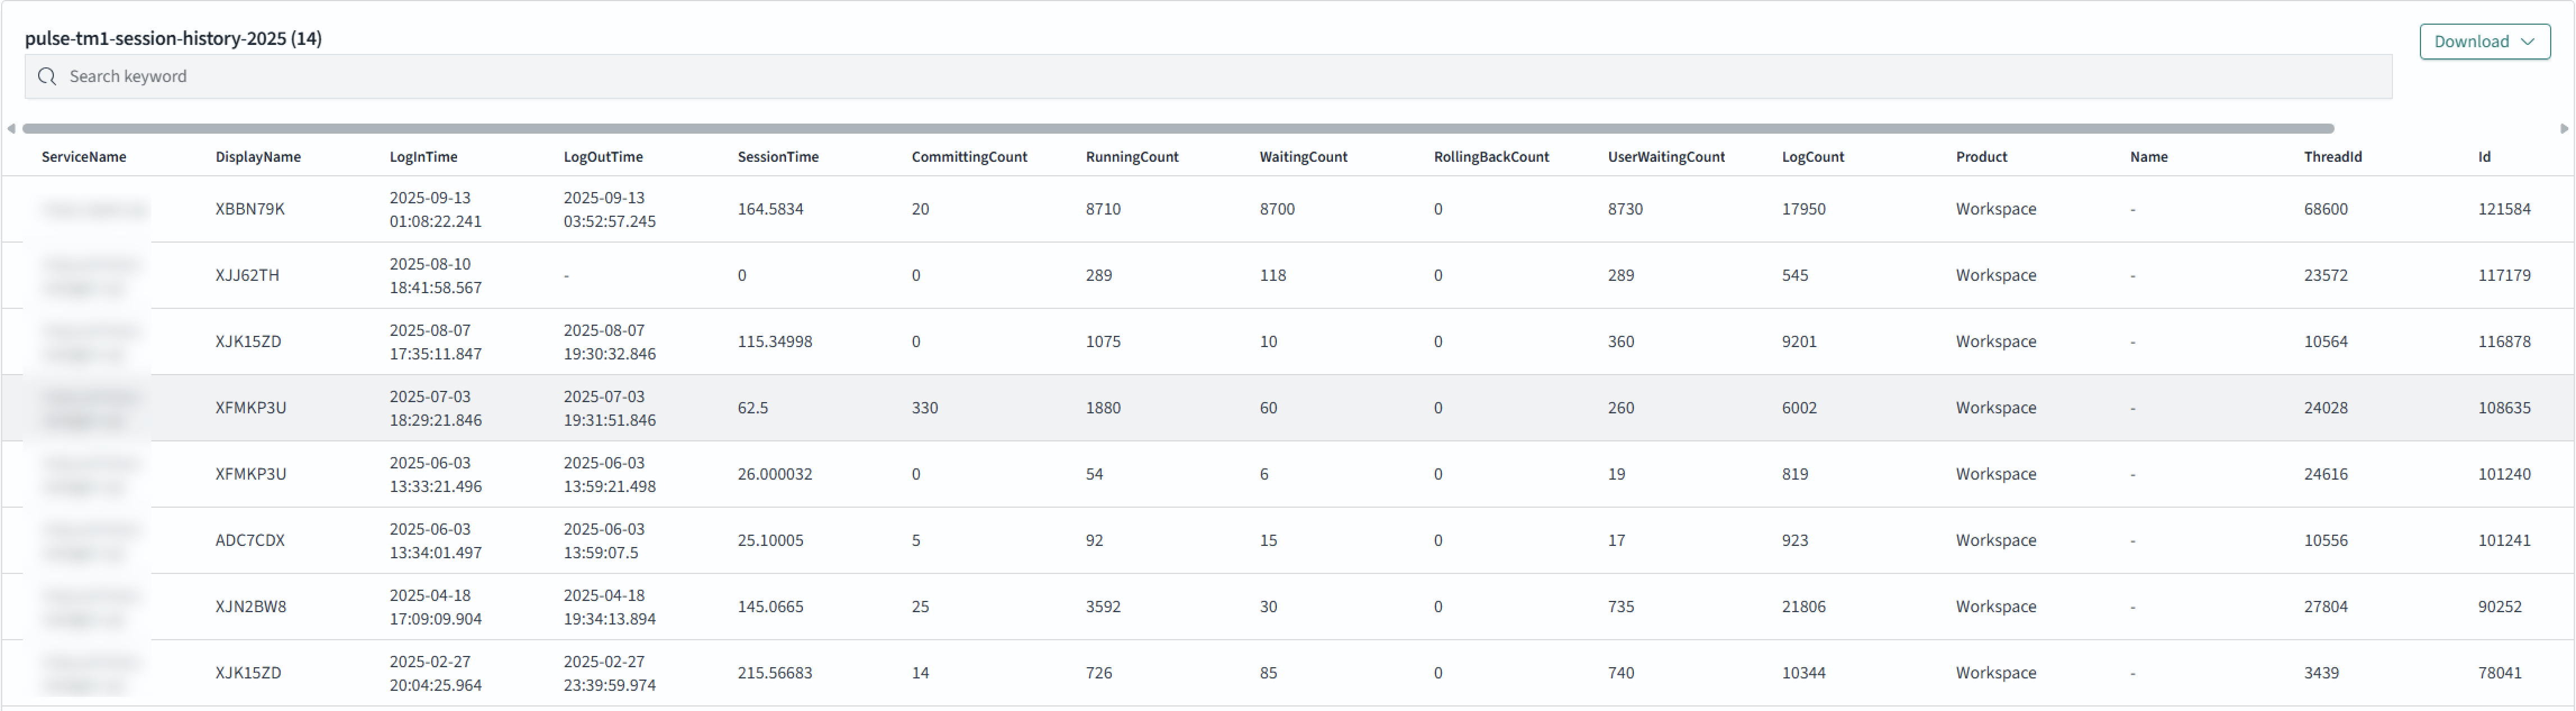This screenshot has height=711, width=2576.
Task: Click the pulse-tm1-session-history-2025 title
Action: coord(173,38)
